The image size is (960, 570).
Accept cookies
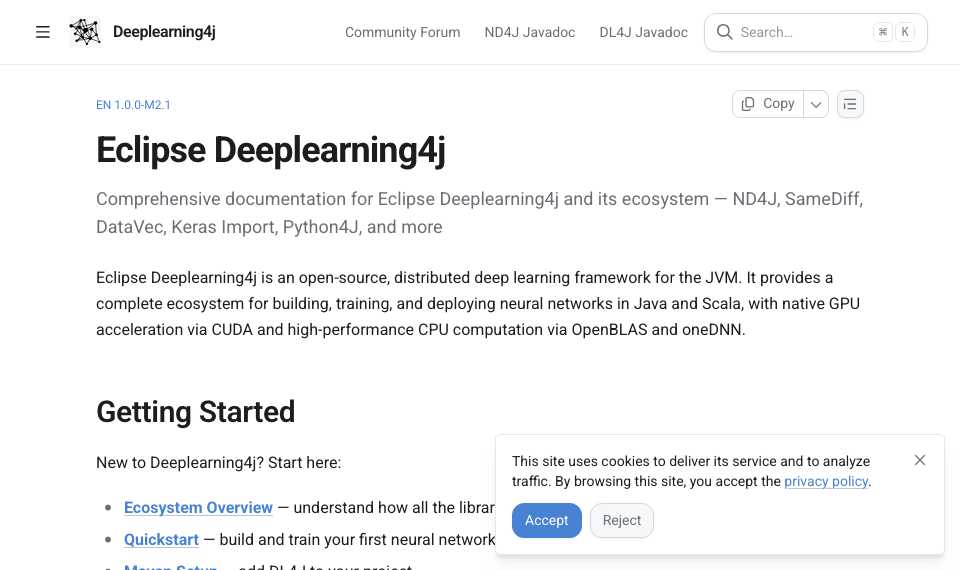[547, 520]
